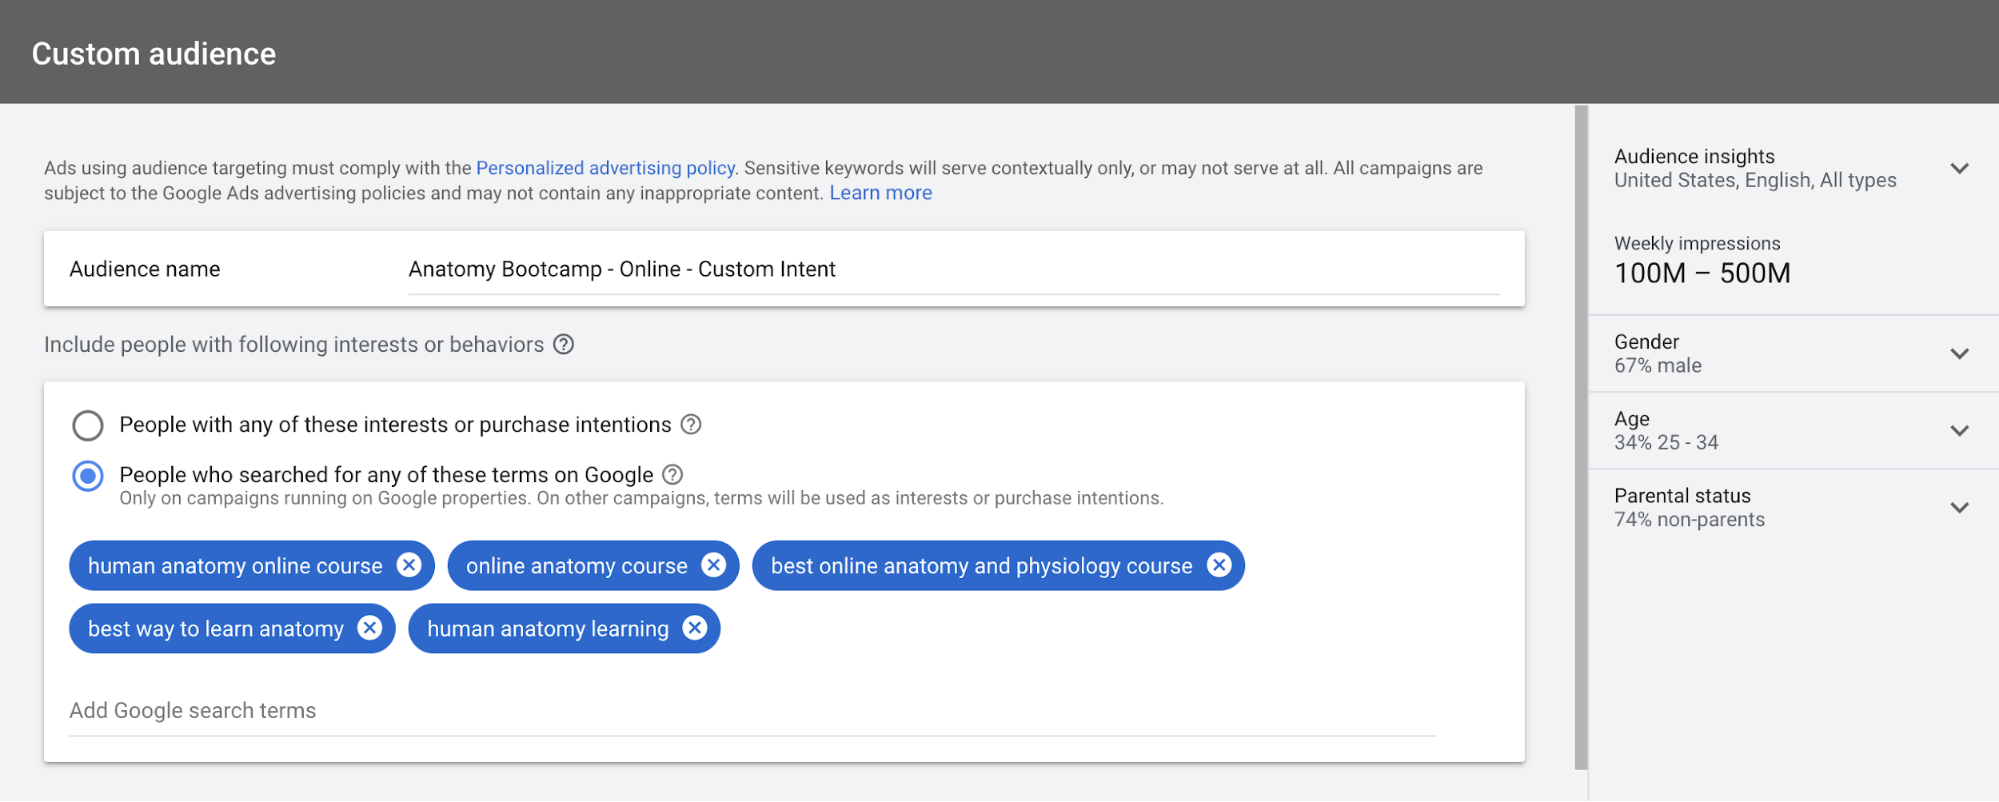The width and height of the screenshot is (1999, 802).
Task: Show help for interests or purchase intentions
Action: pyautogui.click(x=691, y=424)
